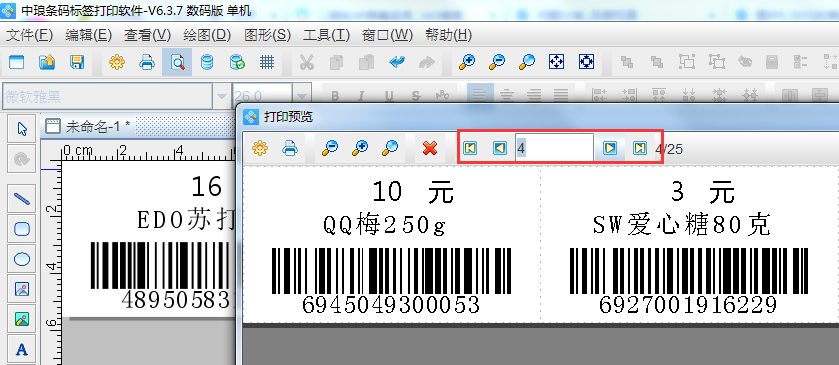This screenshot has width=839, height=365.
Task: Zoom in within print preview window
Action: pyautogui.click(x=360, y=148)
